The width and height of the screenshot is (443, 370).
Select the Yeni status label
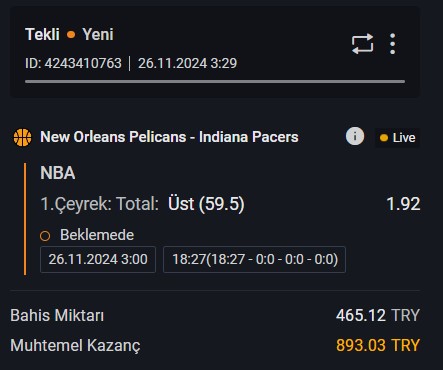(98, 35)
